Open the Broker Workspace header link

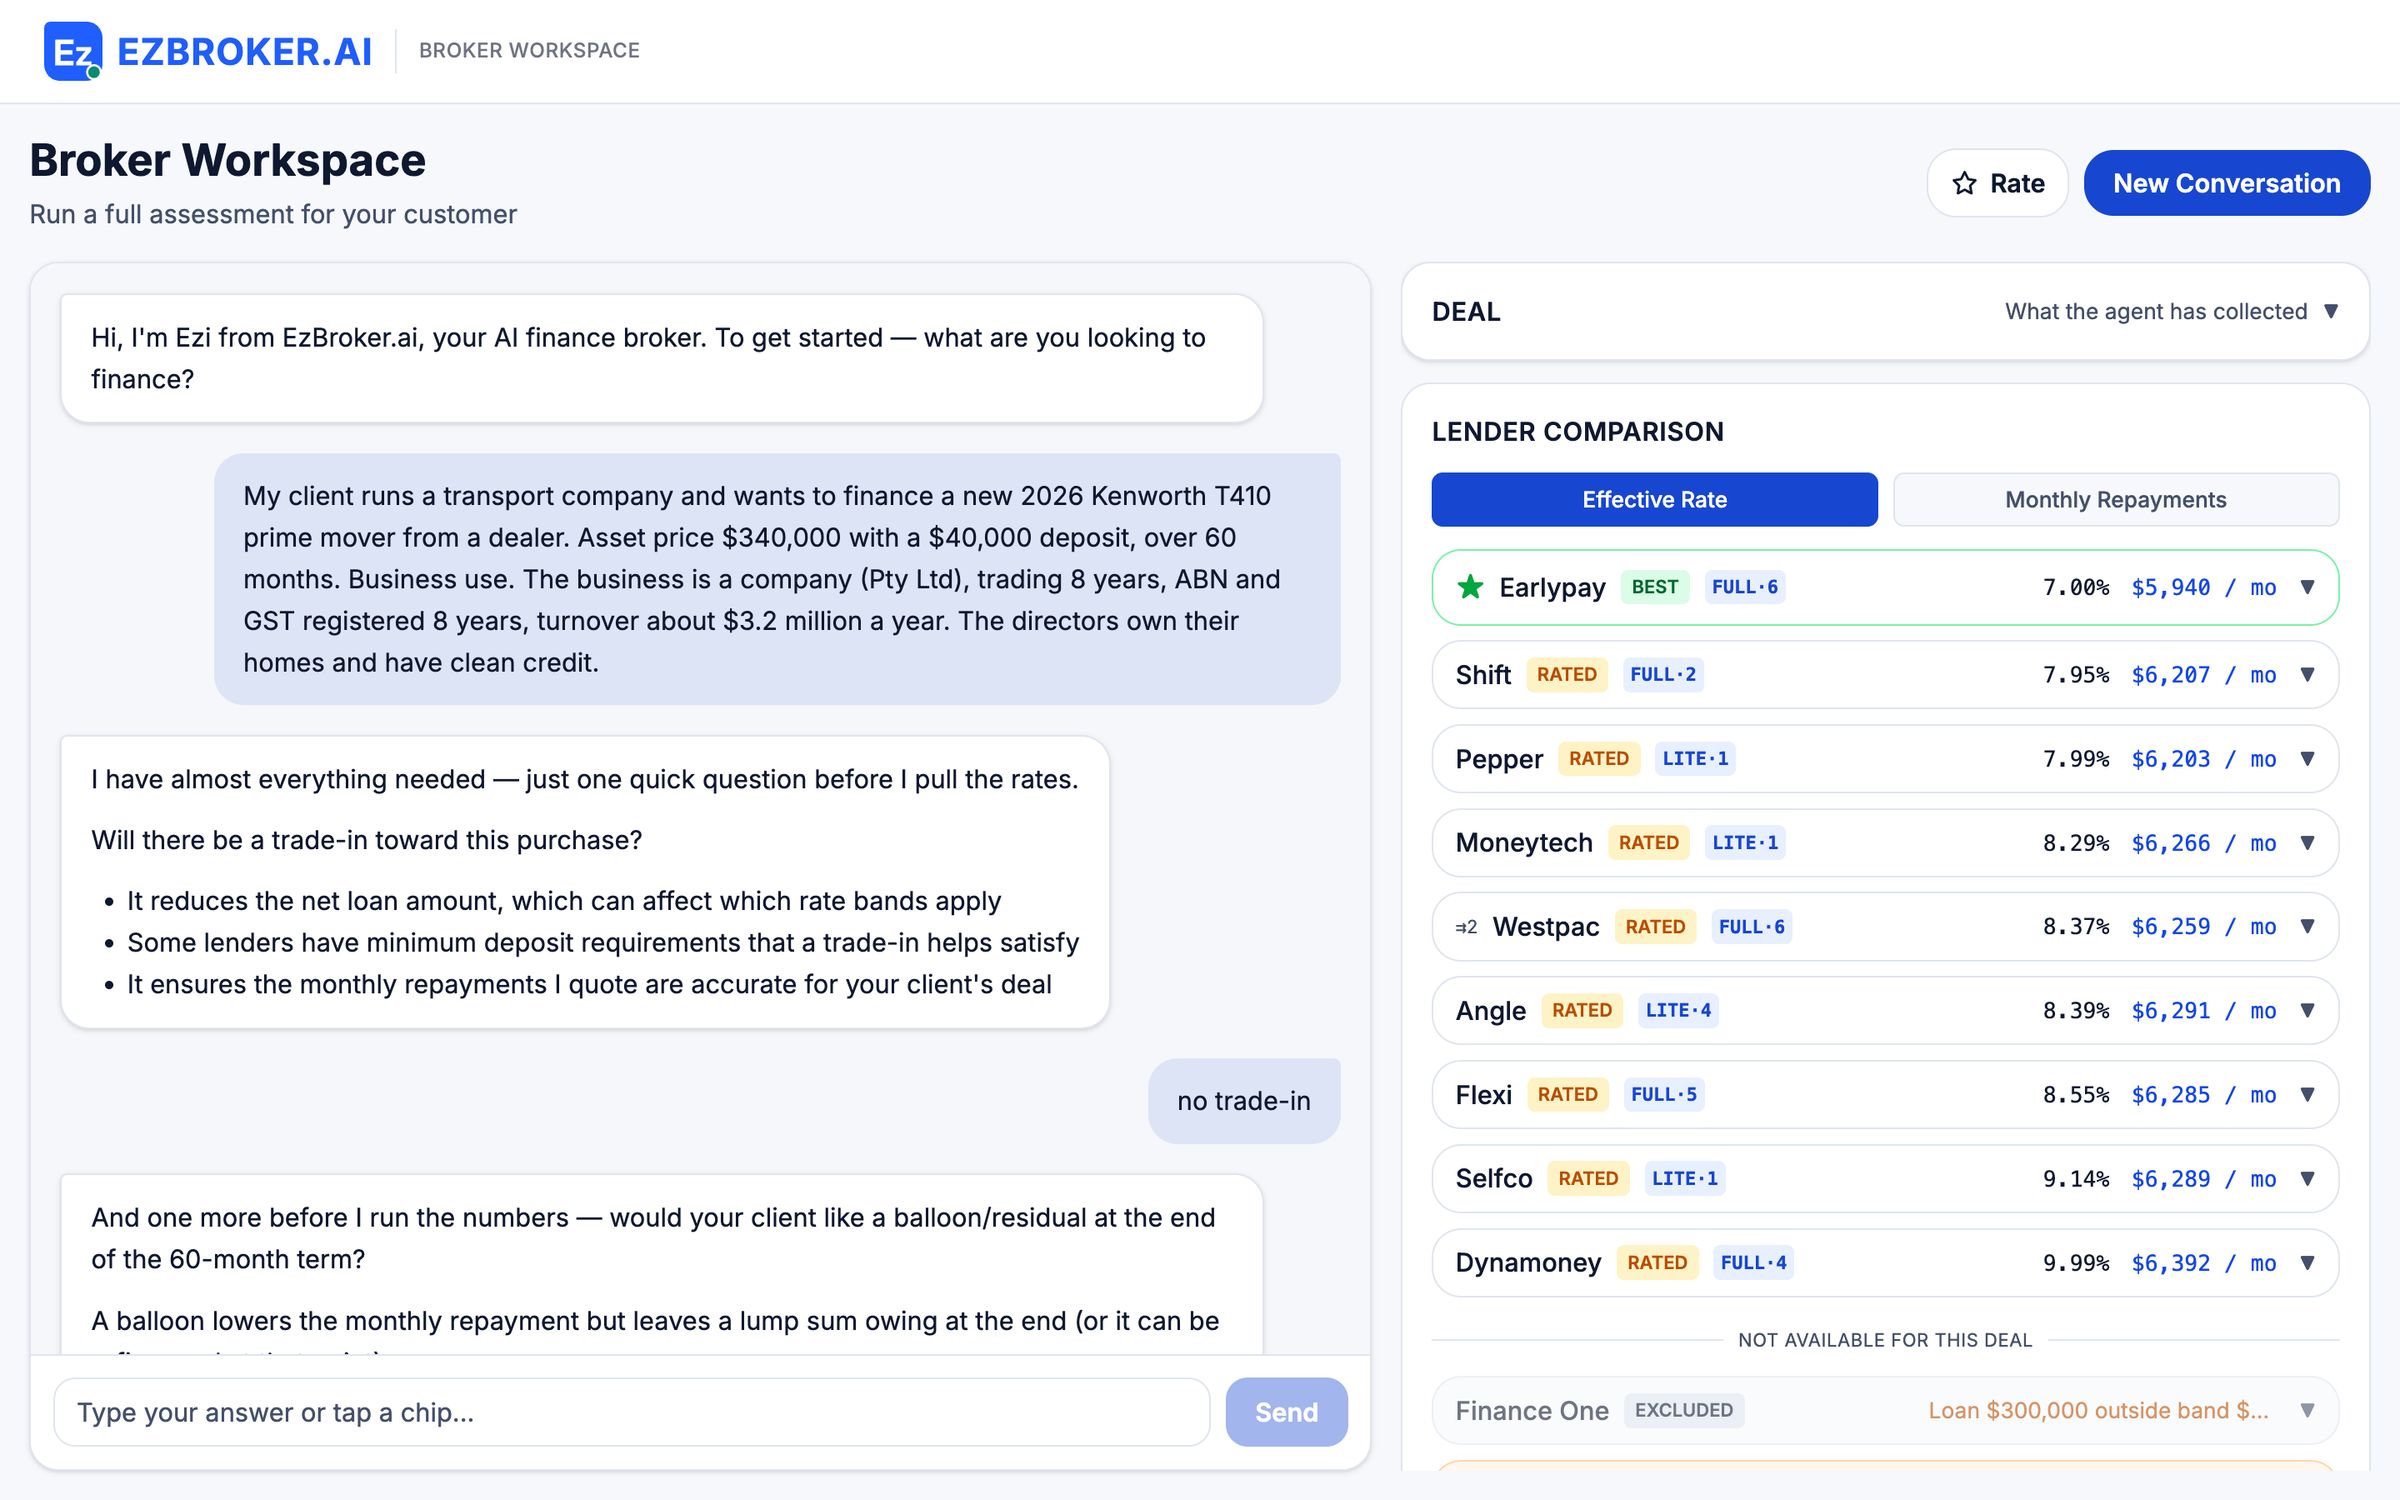click(x=529, y=50)
